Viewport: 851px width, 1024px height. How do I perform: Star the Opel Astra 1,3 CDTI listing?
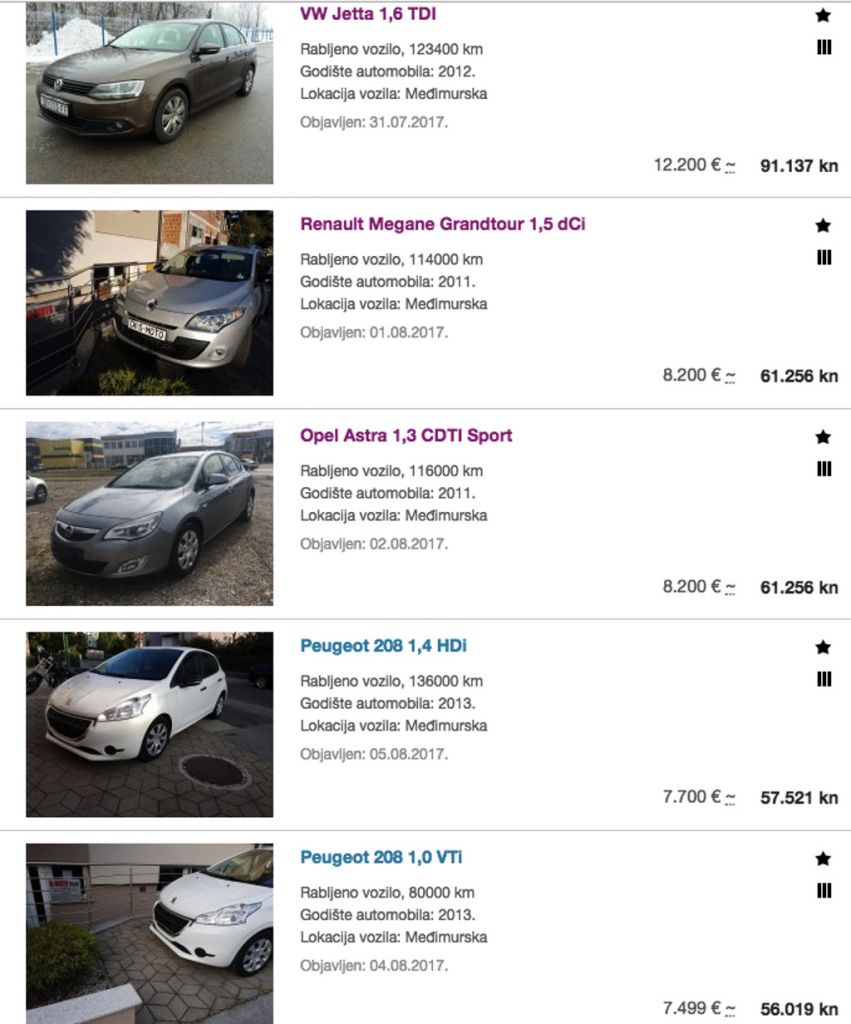point(823,437)
